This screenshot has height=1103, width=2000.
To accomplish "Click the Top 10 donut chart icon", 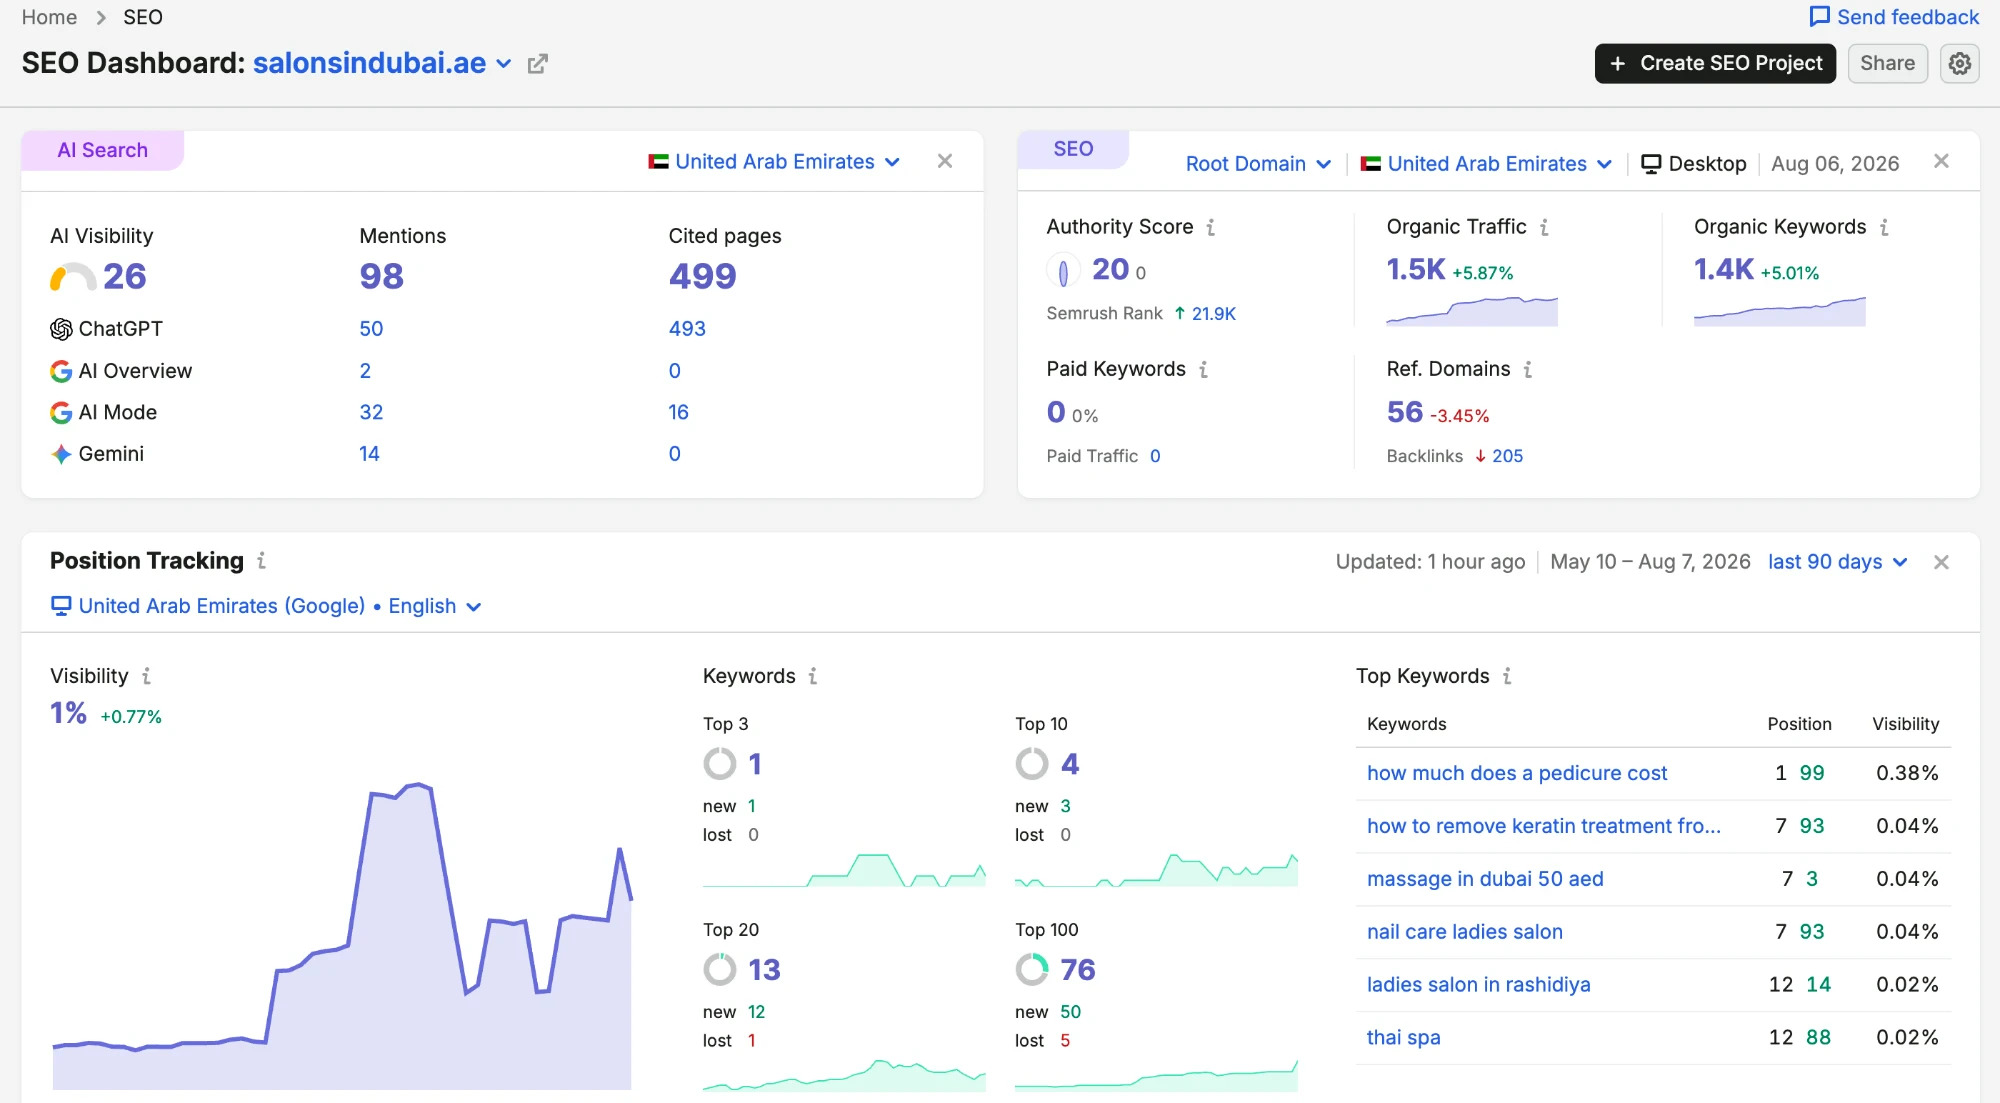I will 1032,764.
